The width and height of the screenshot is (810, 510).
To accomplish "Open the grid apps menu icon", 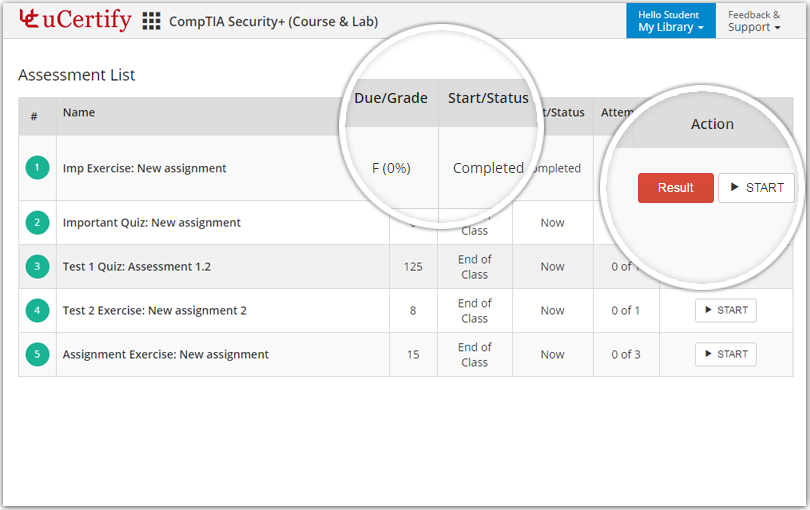I will pos(151,21).
